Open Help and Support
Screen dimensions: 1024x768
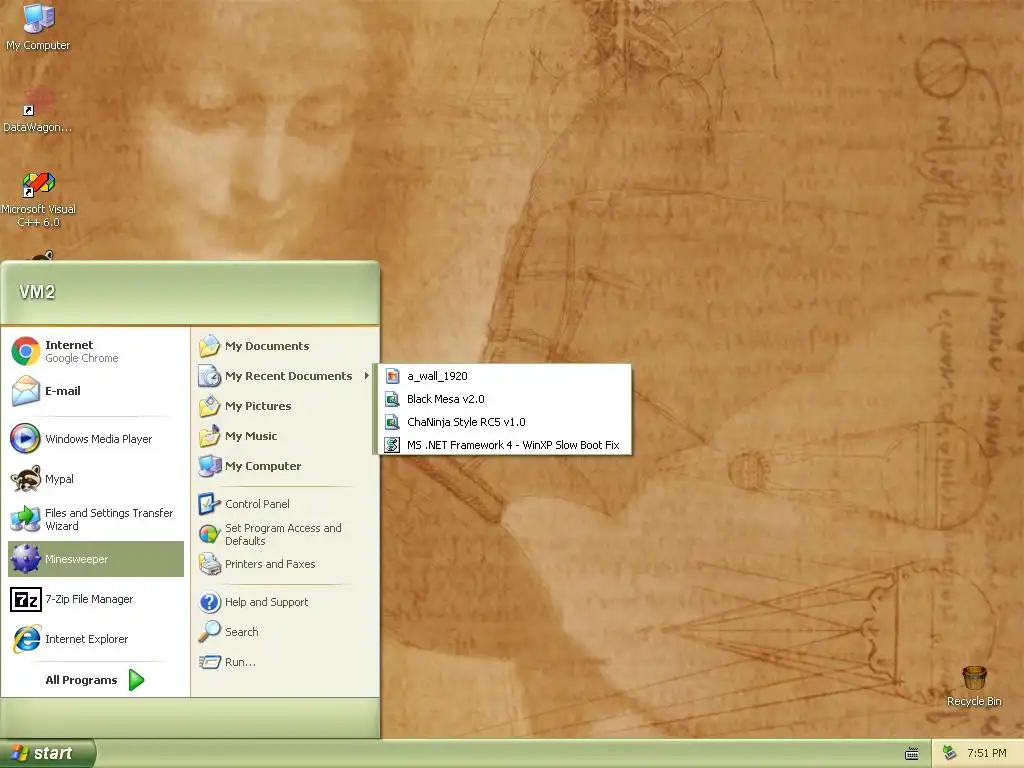[285, 602]
